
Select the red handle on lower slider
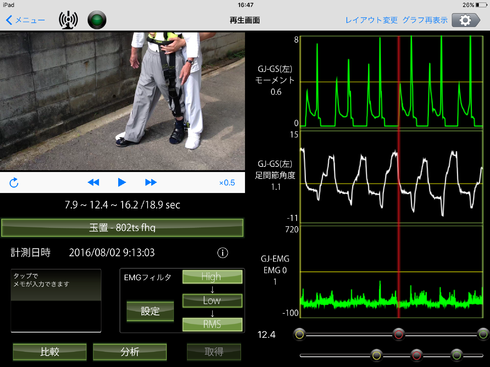pyautogui.click(x=416, y=355)
